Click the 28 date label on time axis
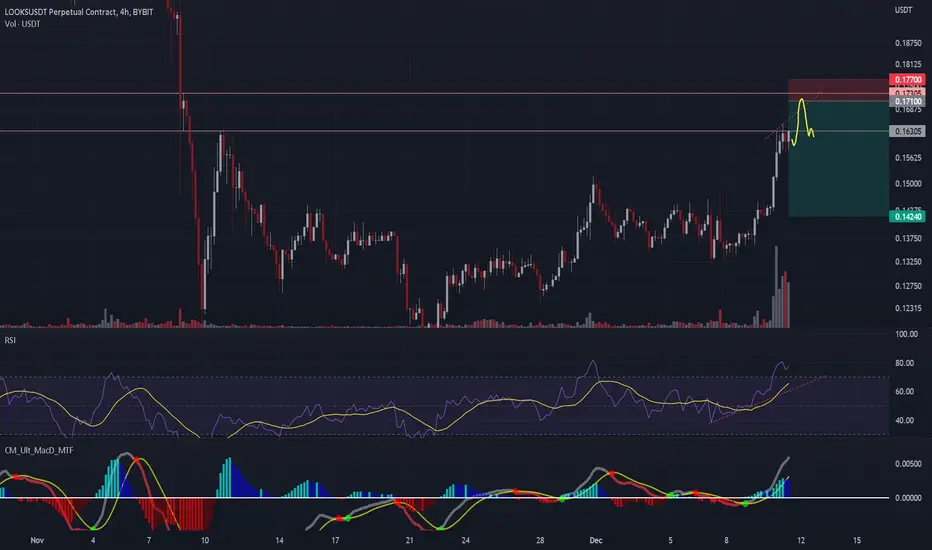 point(540,540)
